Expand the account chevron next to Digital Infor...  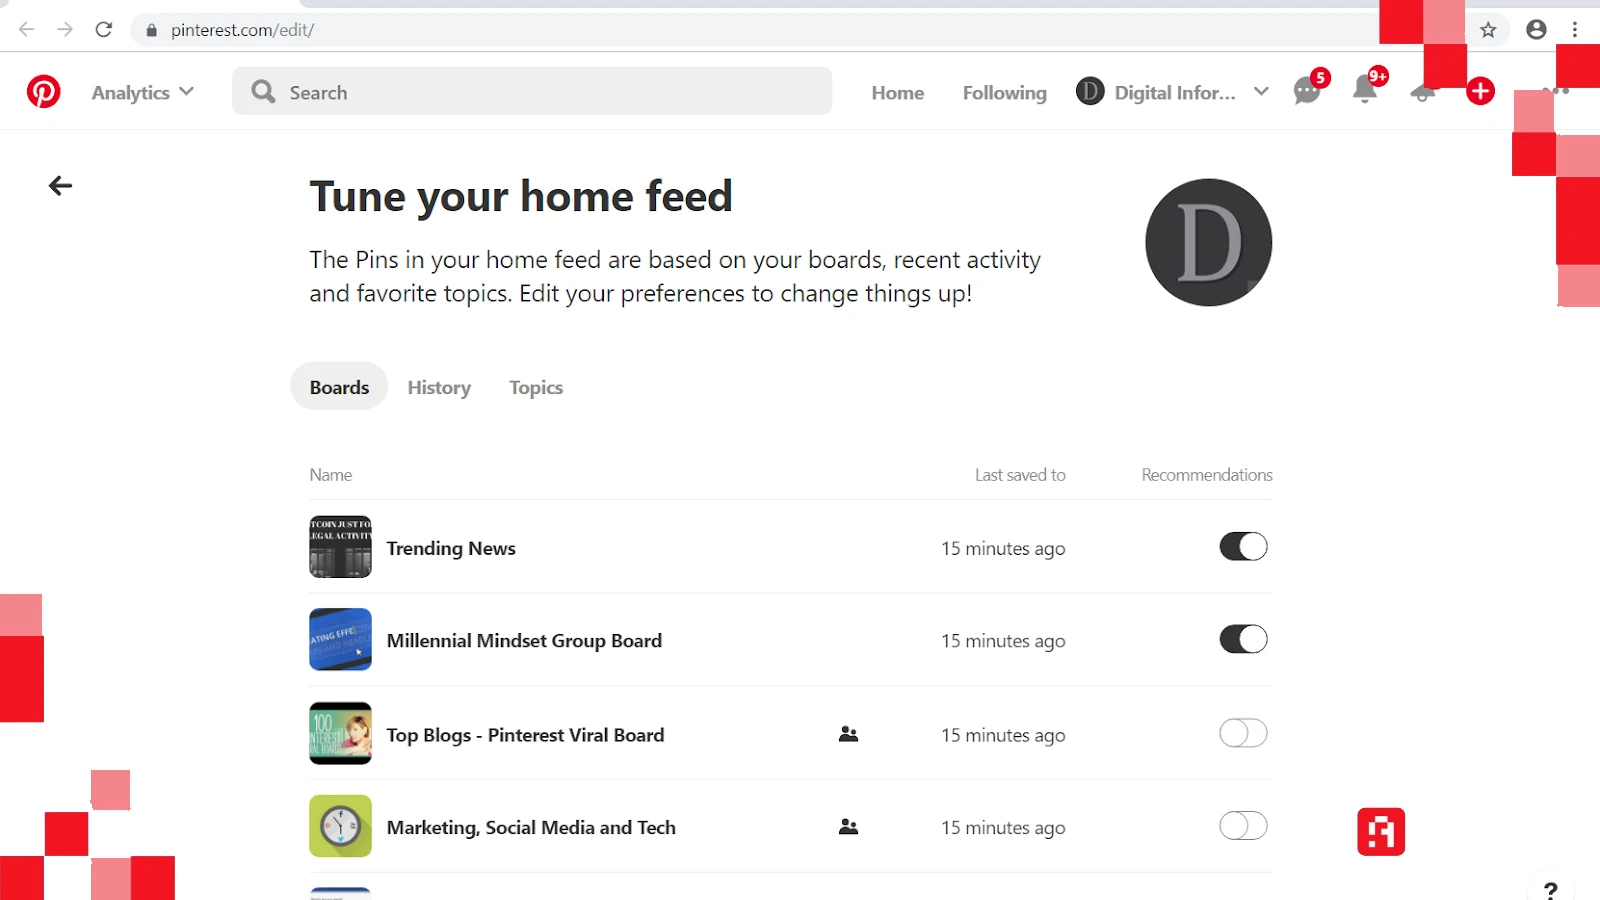(x=1261, y=92)
